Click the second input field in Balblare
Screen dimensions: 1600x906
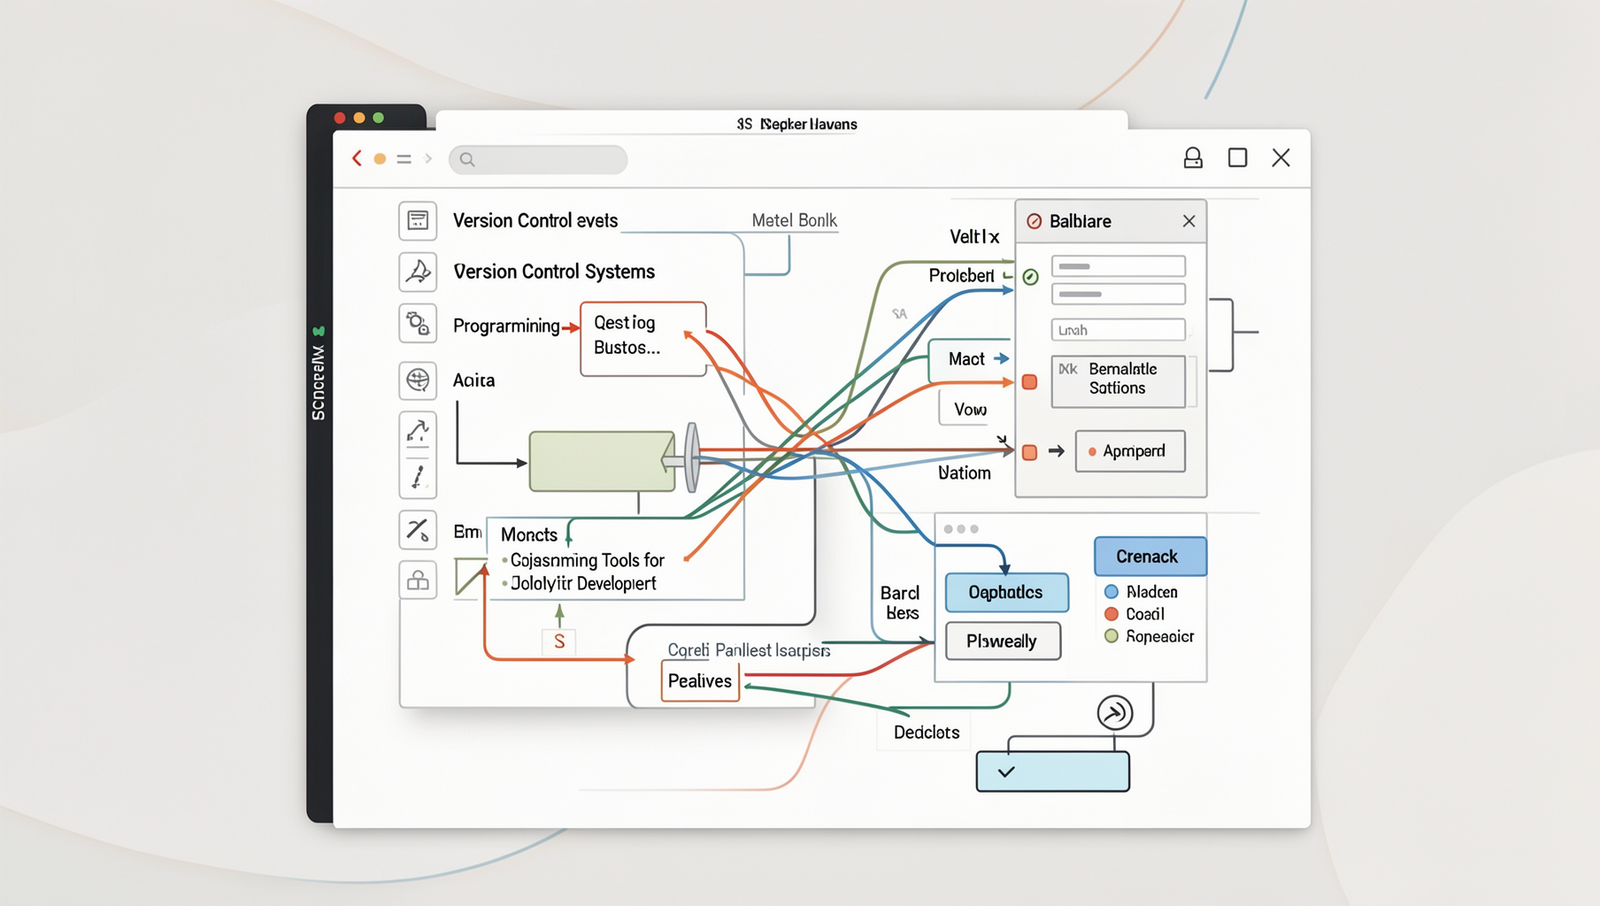click(x=1118, y=294)
